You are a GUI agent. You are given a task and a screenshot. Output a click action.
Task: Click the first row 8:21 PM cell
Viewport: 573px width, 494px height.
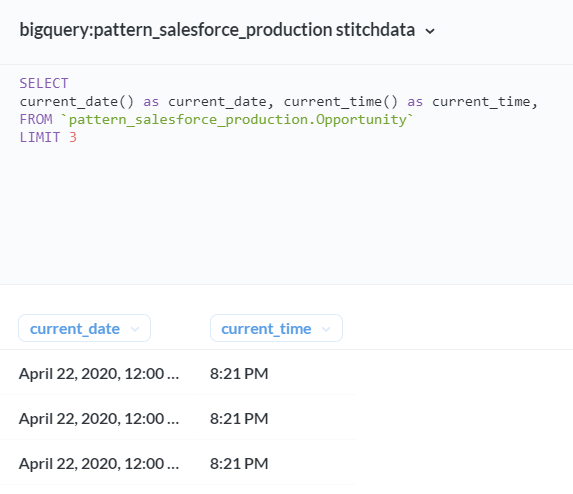(x=277, y=373)
